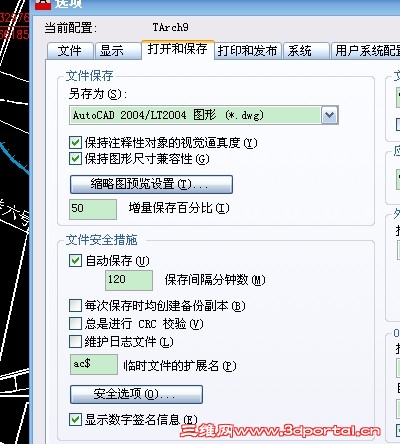
Task: Open the 系统 tab
Action: pyautogui.click(x=306, y=51)
